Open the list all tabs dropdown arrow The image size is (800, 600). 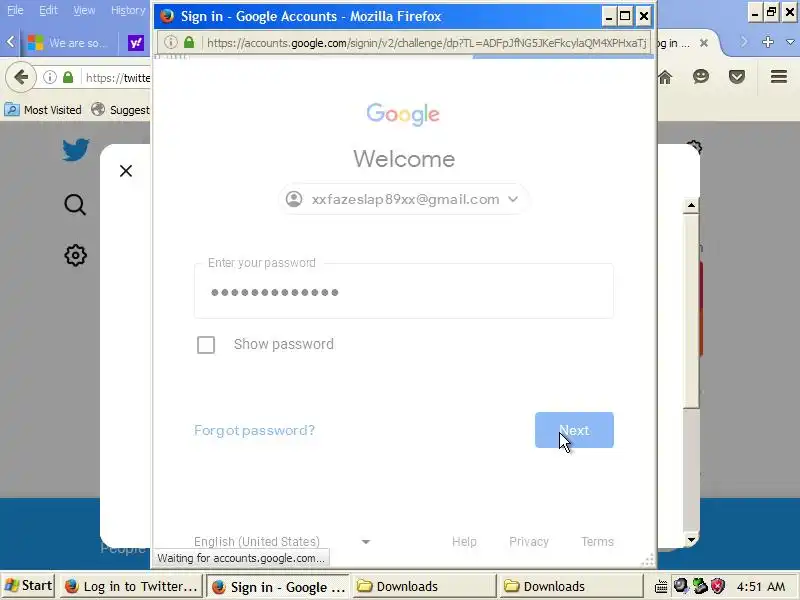(x=790, y=42)
